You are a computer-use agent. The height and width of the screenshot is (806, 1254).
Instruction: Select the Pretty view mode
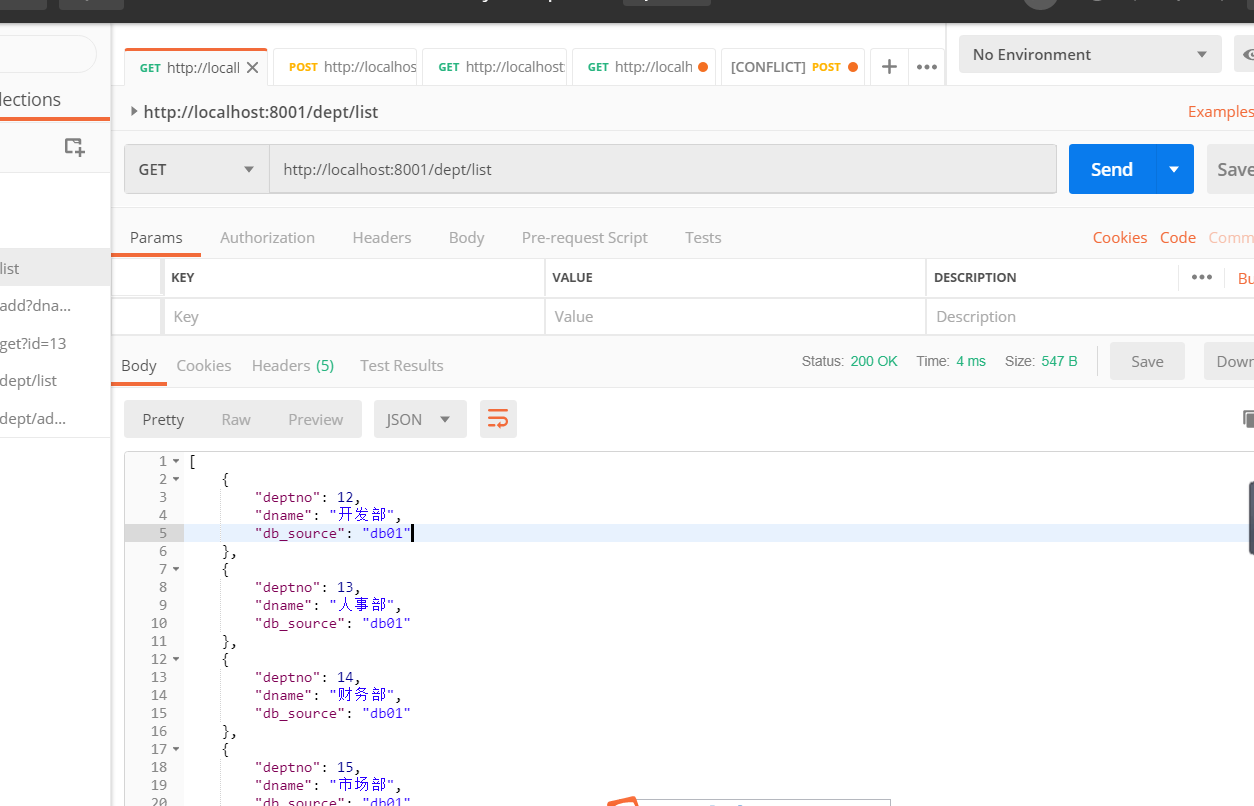click(x=163, y=419)
